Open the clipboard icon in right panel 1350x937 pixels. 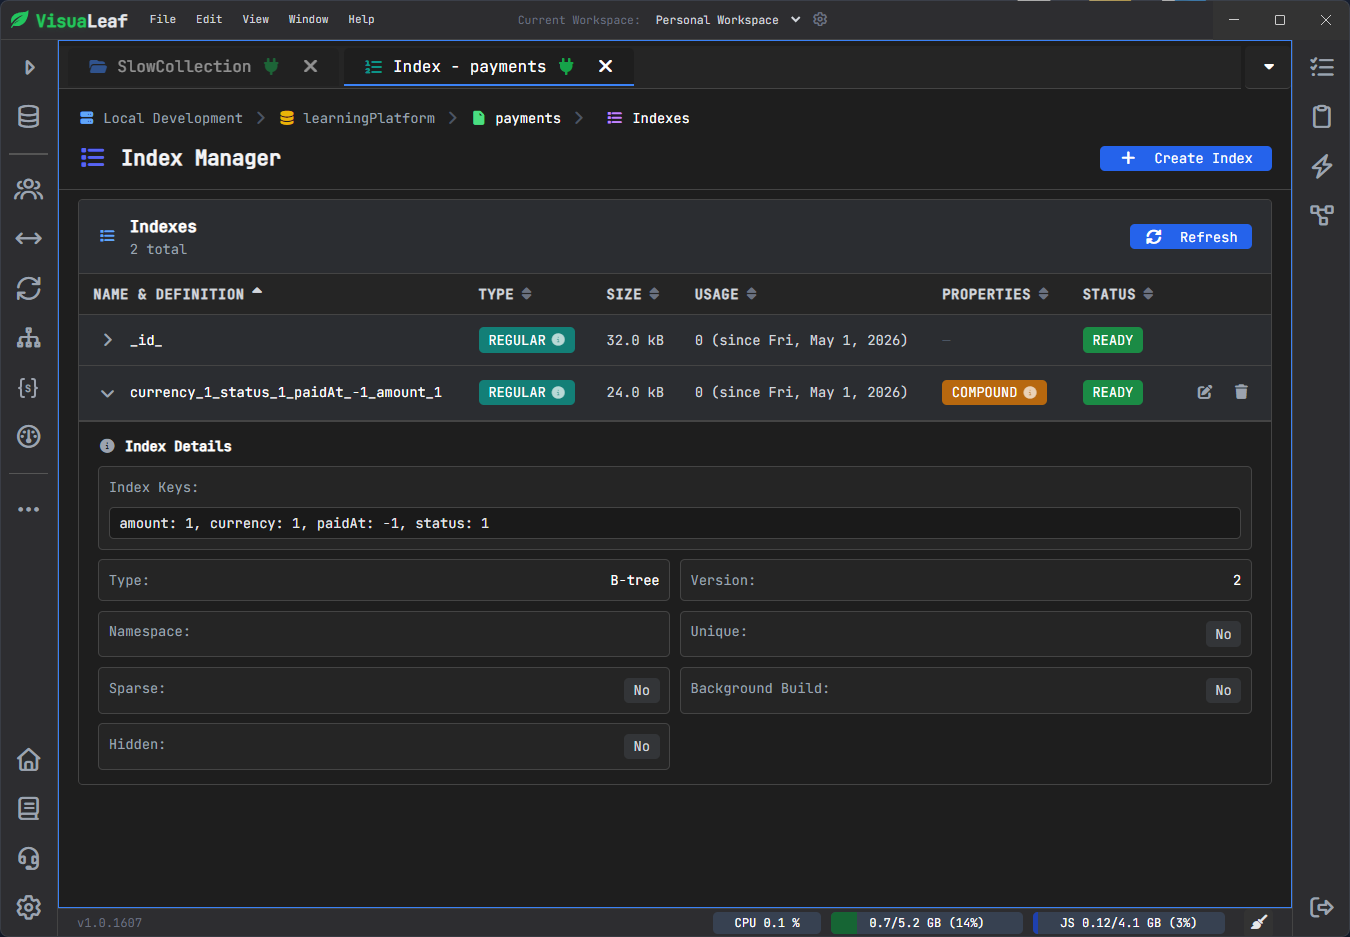click(1322, 116)
